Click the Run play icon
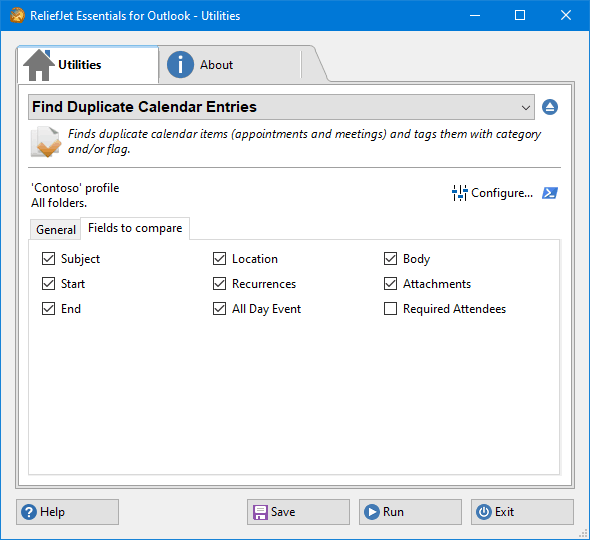 372,512
